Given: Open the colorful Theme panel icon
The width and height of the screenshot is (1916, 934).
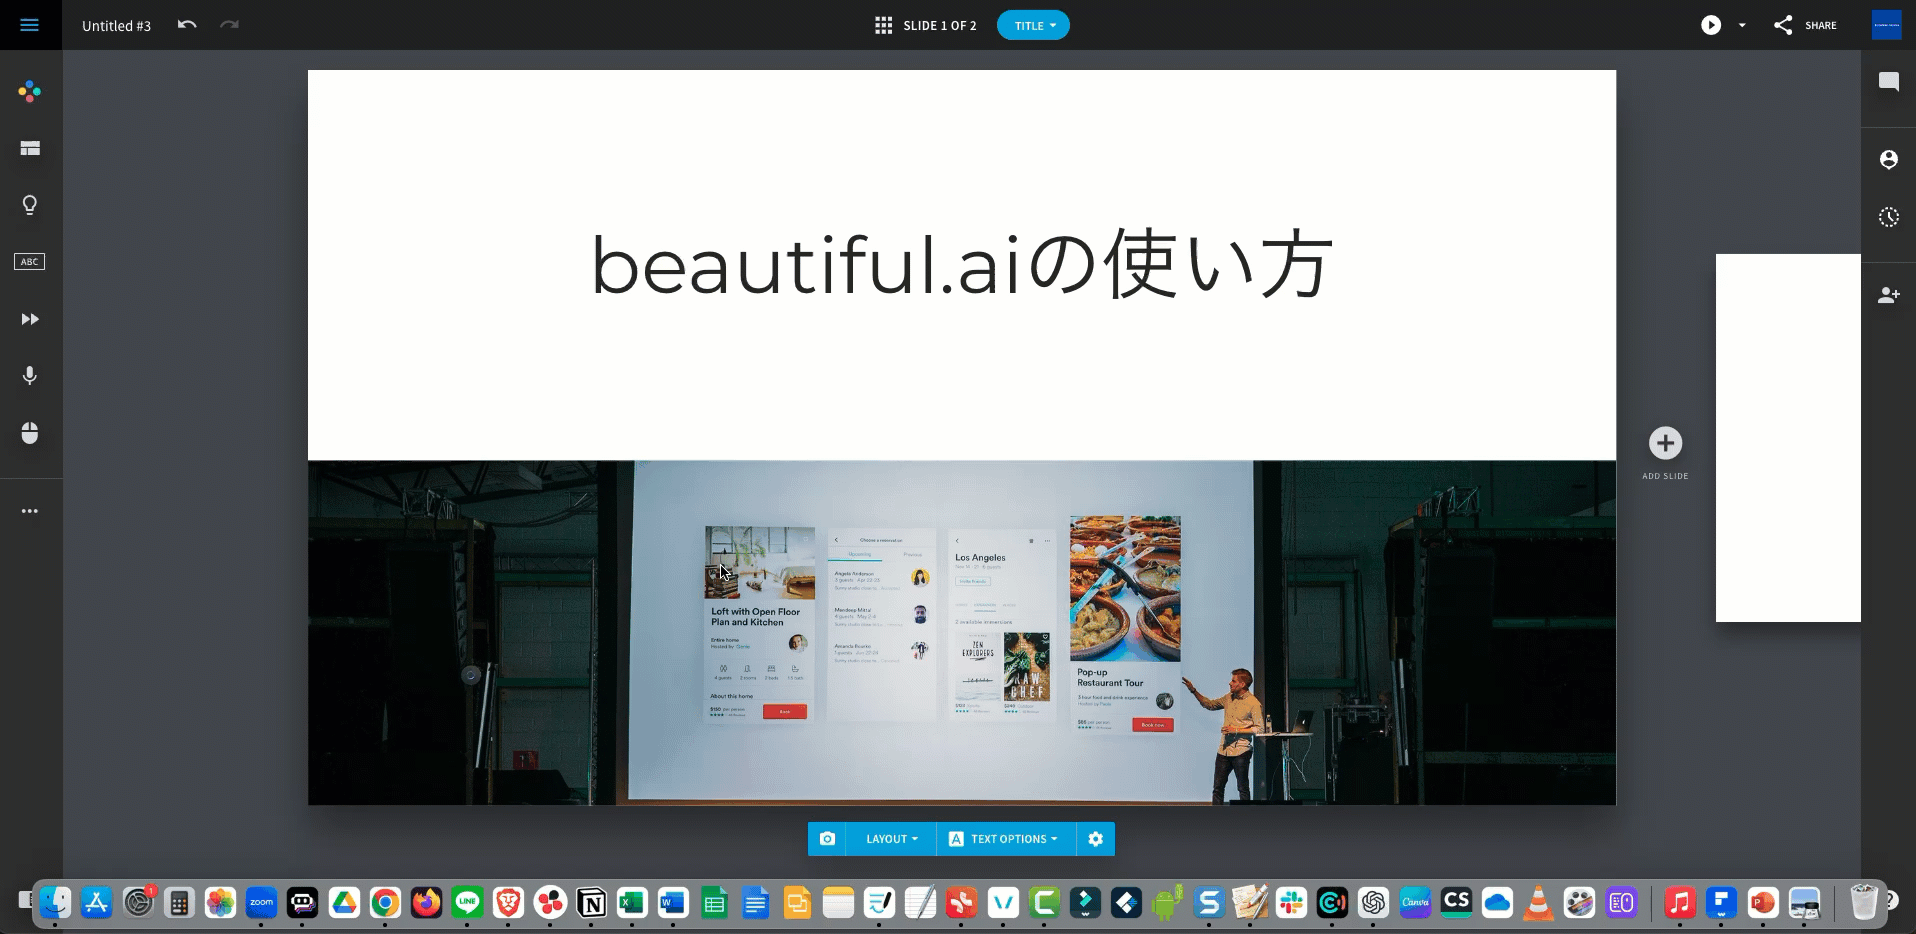Looking at the screenshot, I should [x=30, y=92].
